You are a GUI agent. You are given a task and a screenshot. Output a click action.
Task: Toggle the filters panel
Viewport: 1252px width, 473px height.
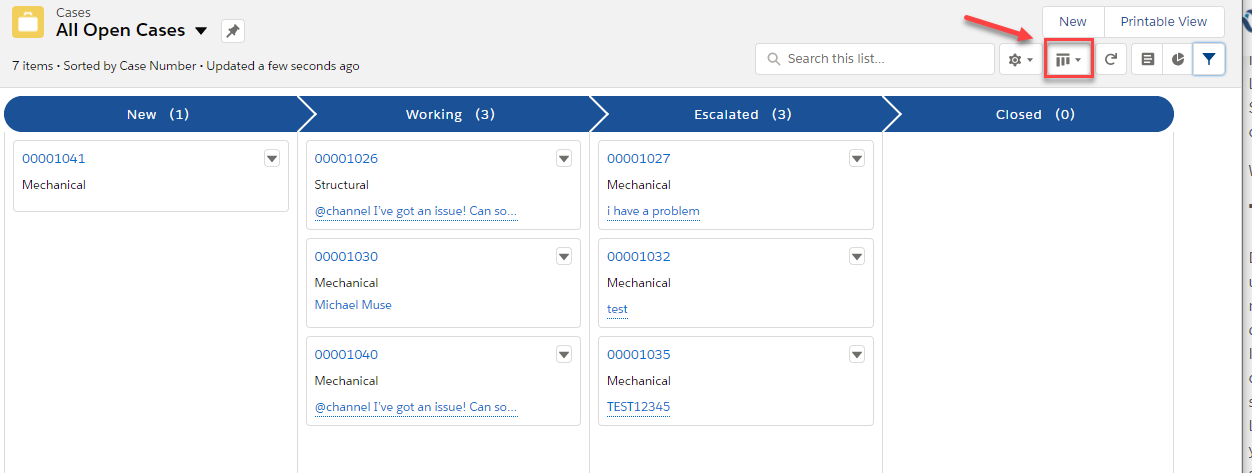pyautogui.click(x=1209, y=59)
